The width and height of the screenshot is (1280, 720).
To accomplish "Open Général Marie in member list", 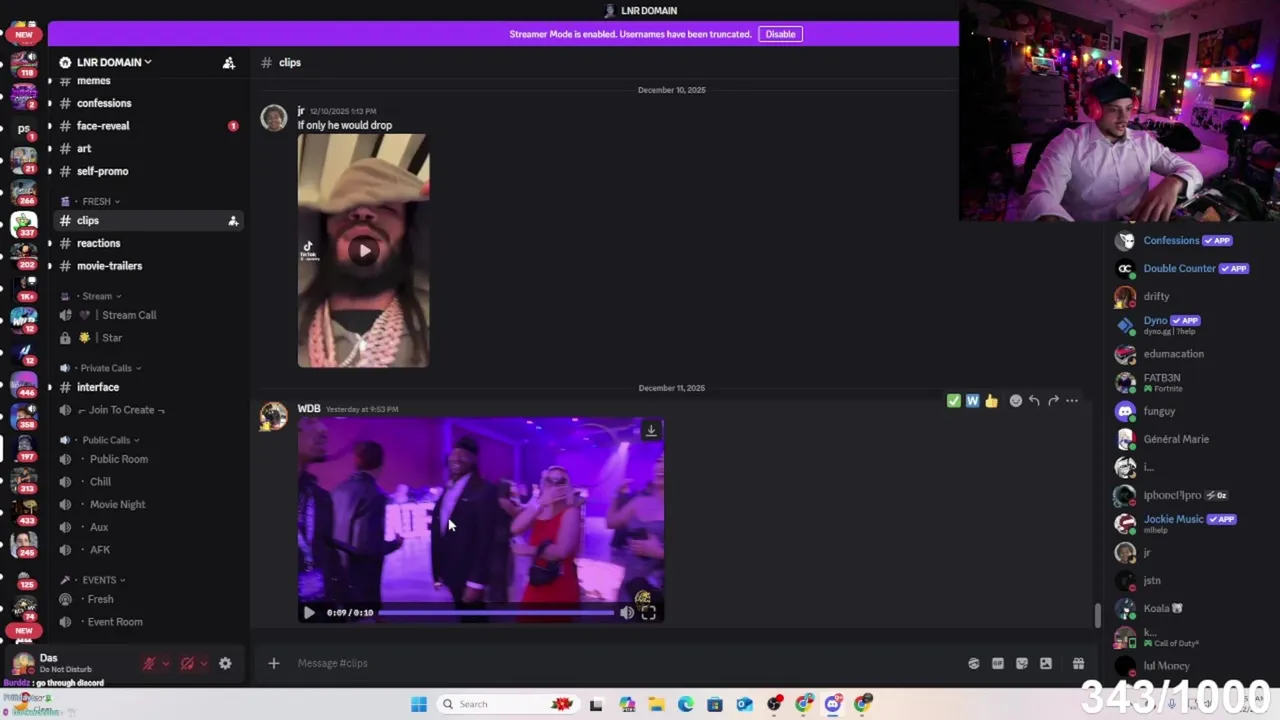I will pos(1176,439).
